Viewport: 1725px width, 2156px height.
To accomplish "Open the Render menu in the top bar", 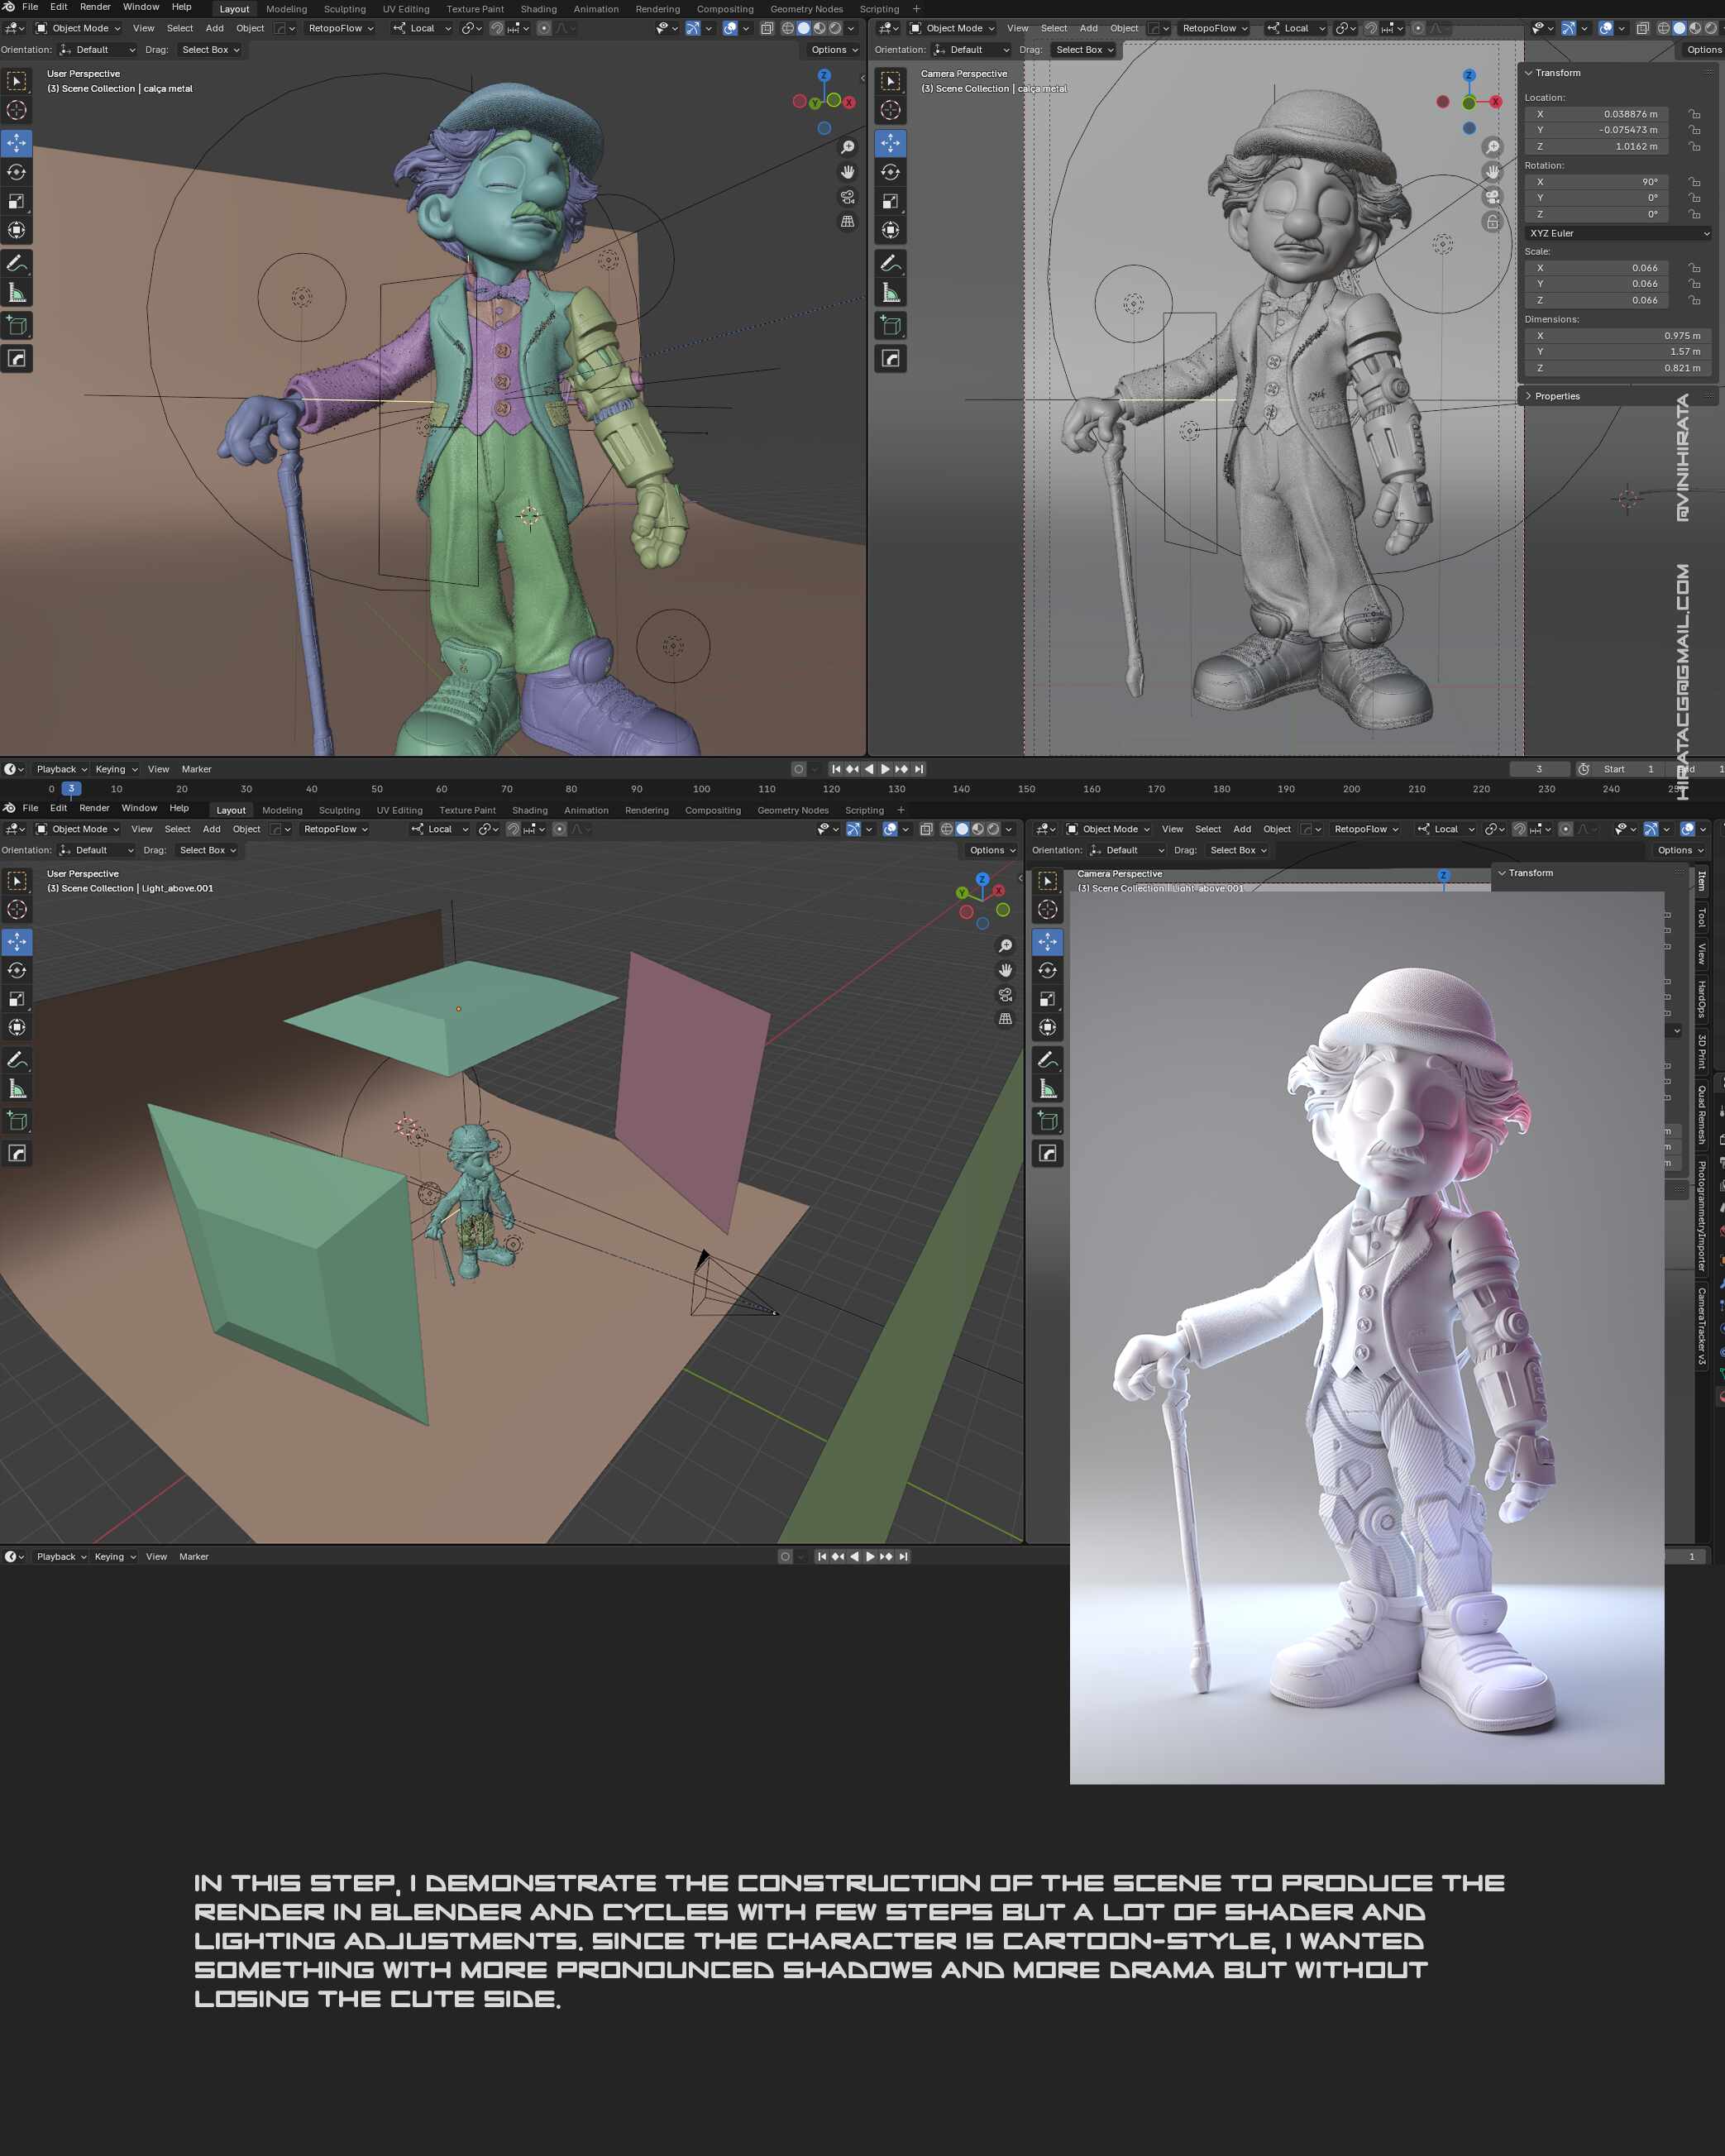I will coord(95,7).
